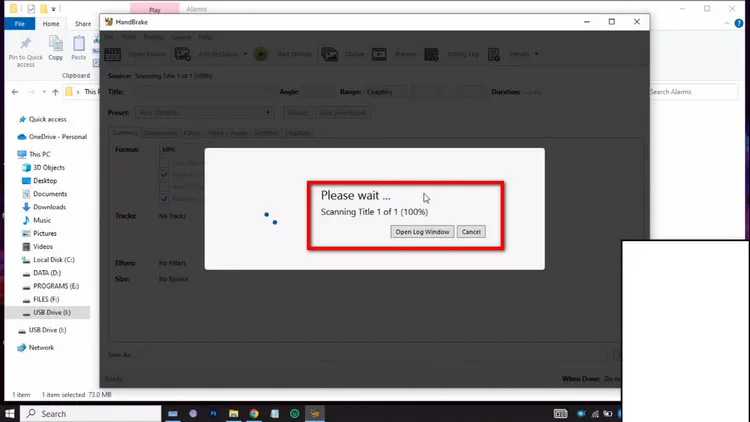Select Network in Explorer sidebar
750x422 pixels.
(x=41, y=348)
